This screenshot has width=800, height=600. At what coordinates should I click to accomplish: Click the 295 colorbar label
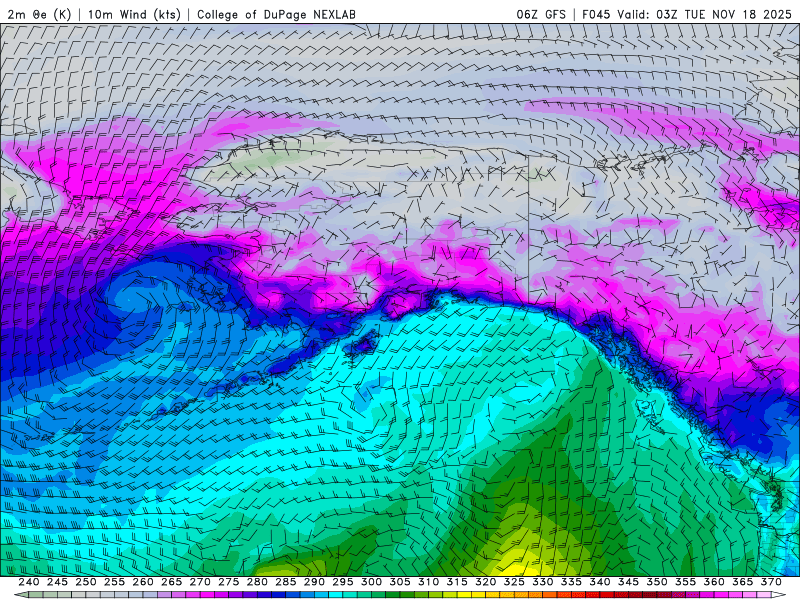[x=343, y=582]
